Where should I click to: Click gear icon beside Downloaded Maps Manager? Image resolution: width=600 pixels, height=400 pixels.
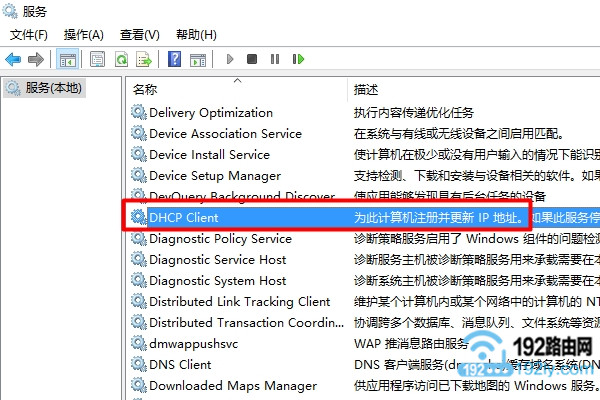pyautogui.click(x=139, y=385)
